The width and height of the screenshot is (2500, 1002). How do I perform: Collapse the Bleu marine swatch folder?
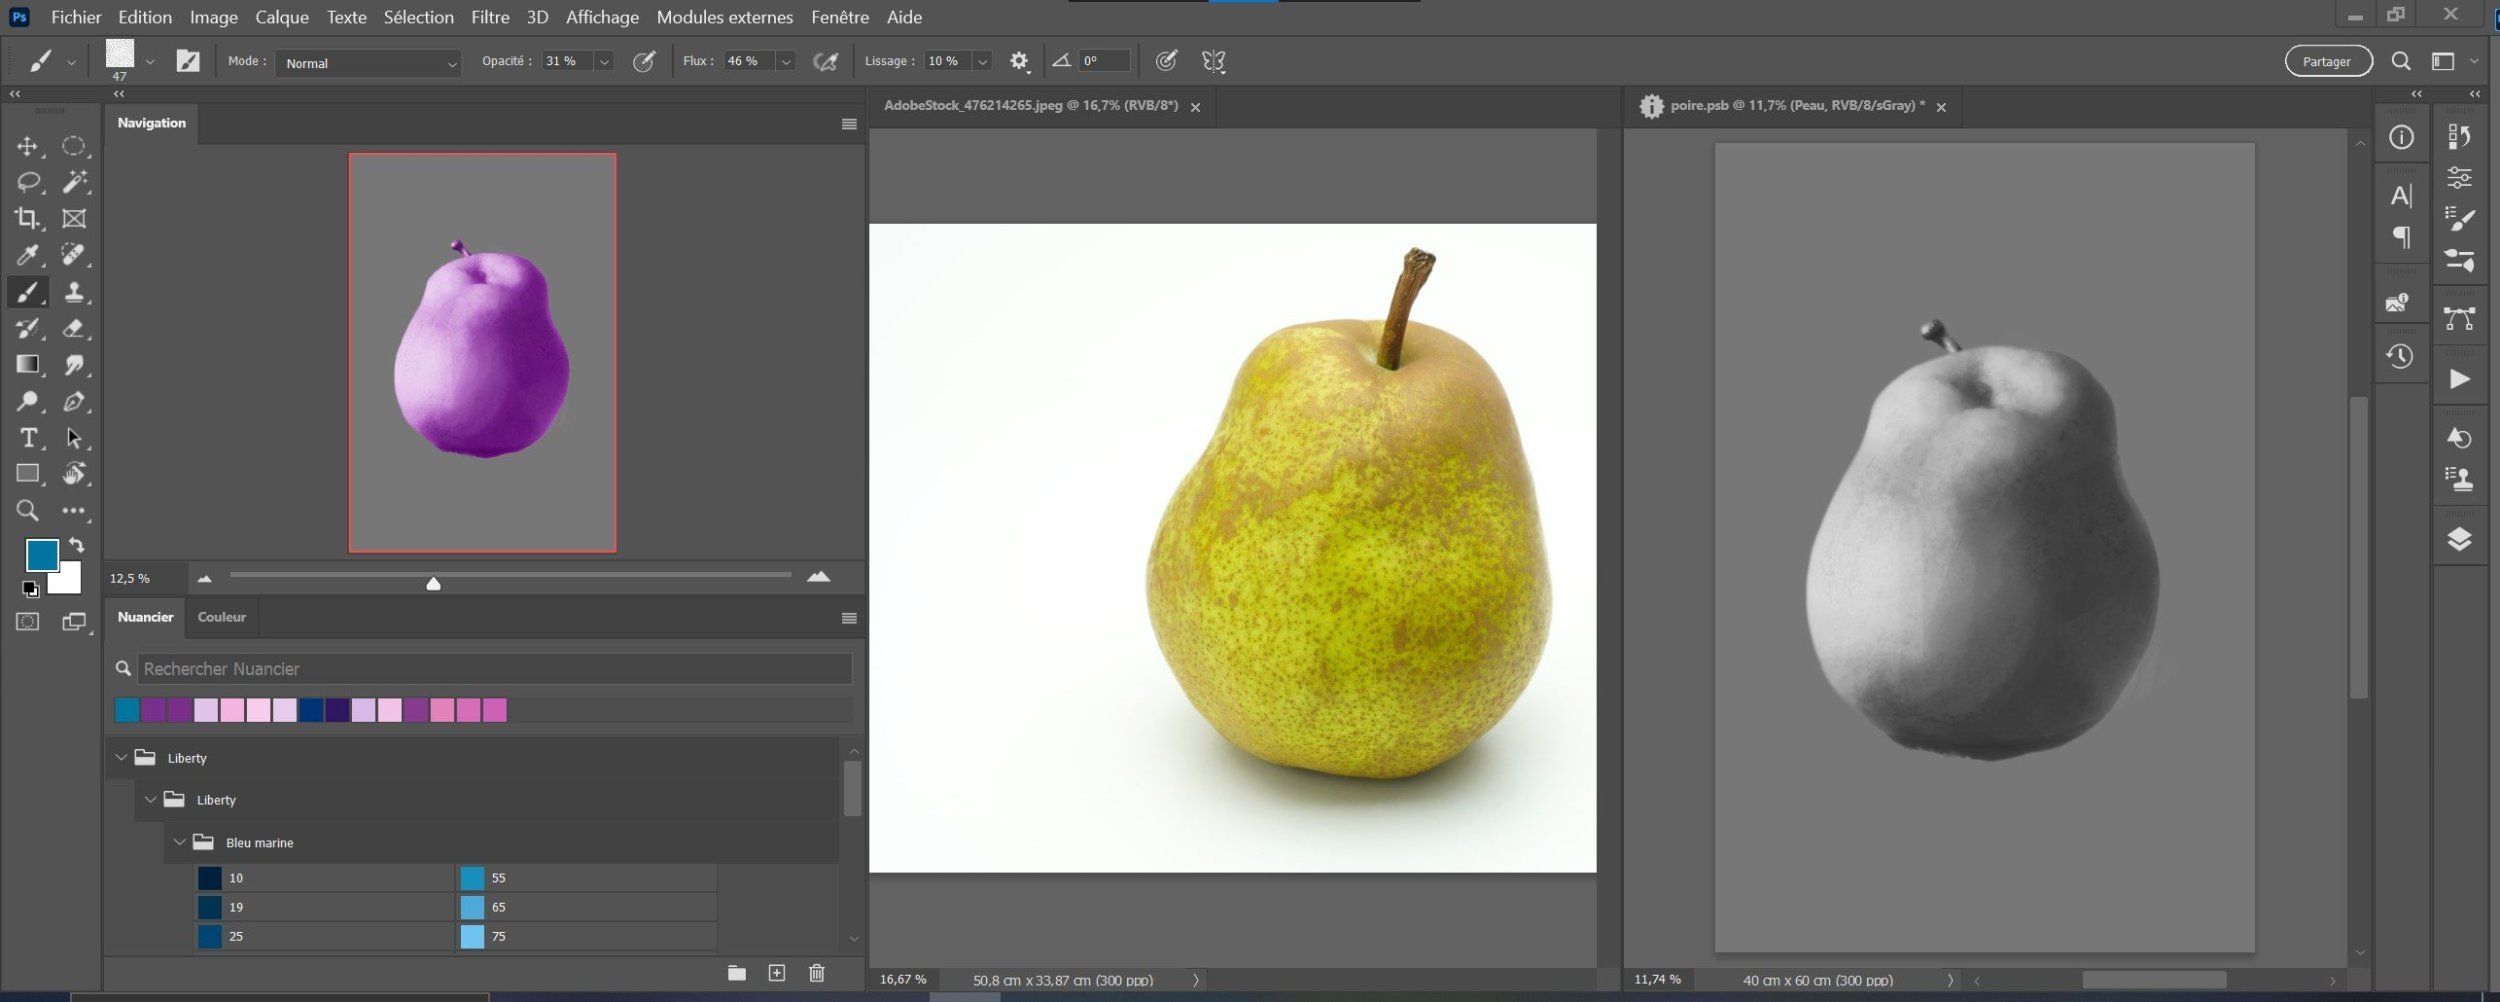click(180, 843)
